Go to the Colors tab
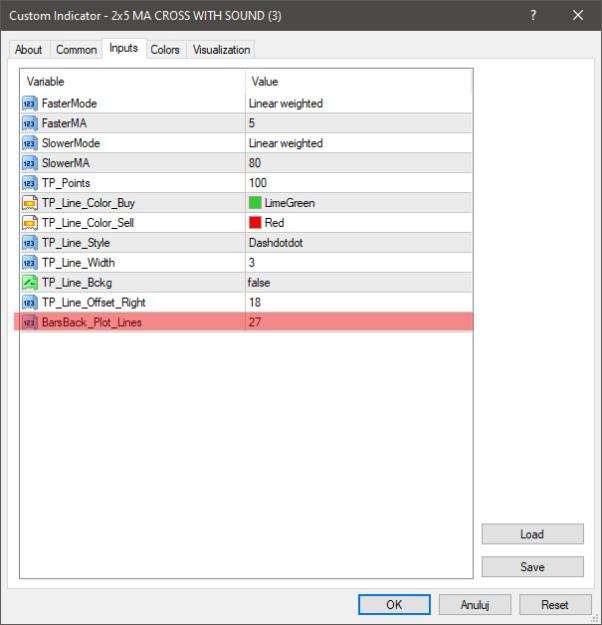This screenshot has width=602, height=625. click(x=165, y=50)
